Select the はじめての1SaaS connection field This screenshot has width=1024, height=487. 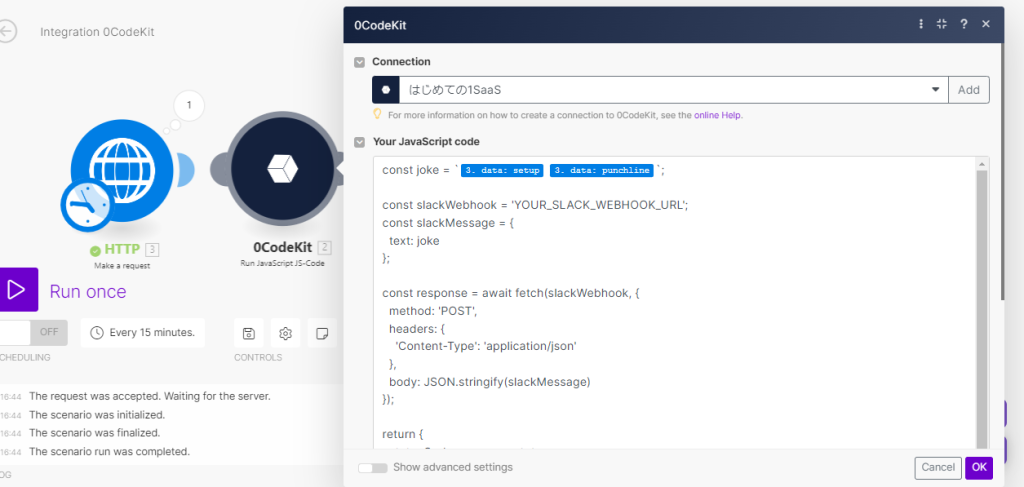673,90
